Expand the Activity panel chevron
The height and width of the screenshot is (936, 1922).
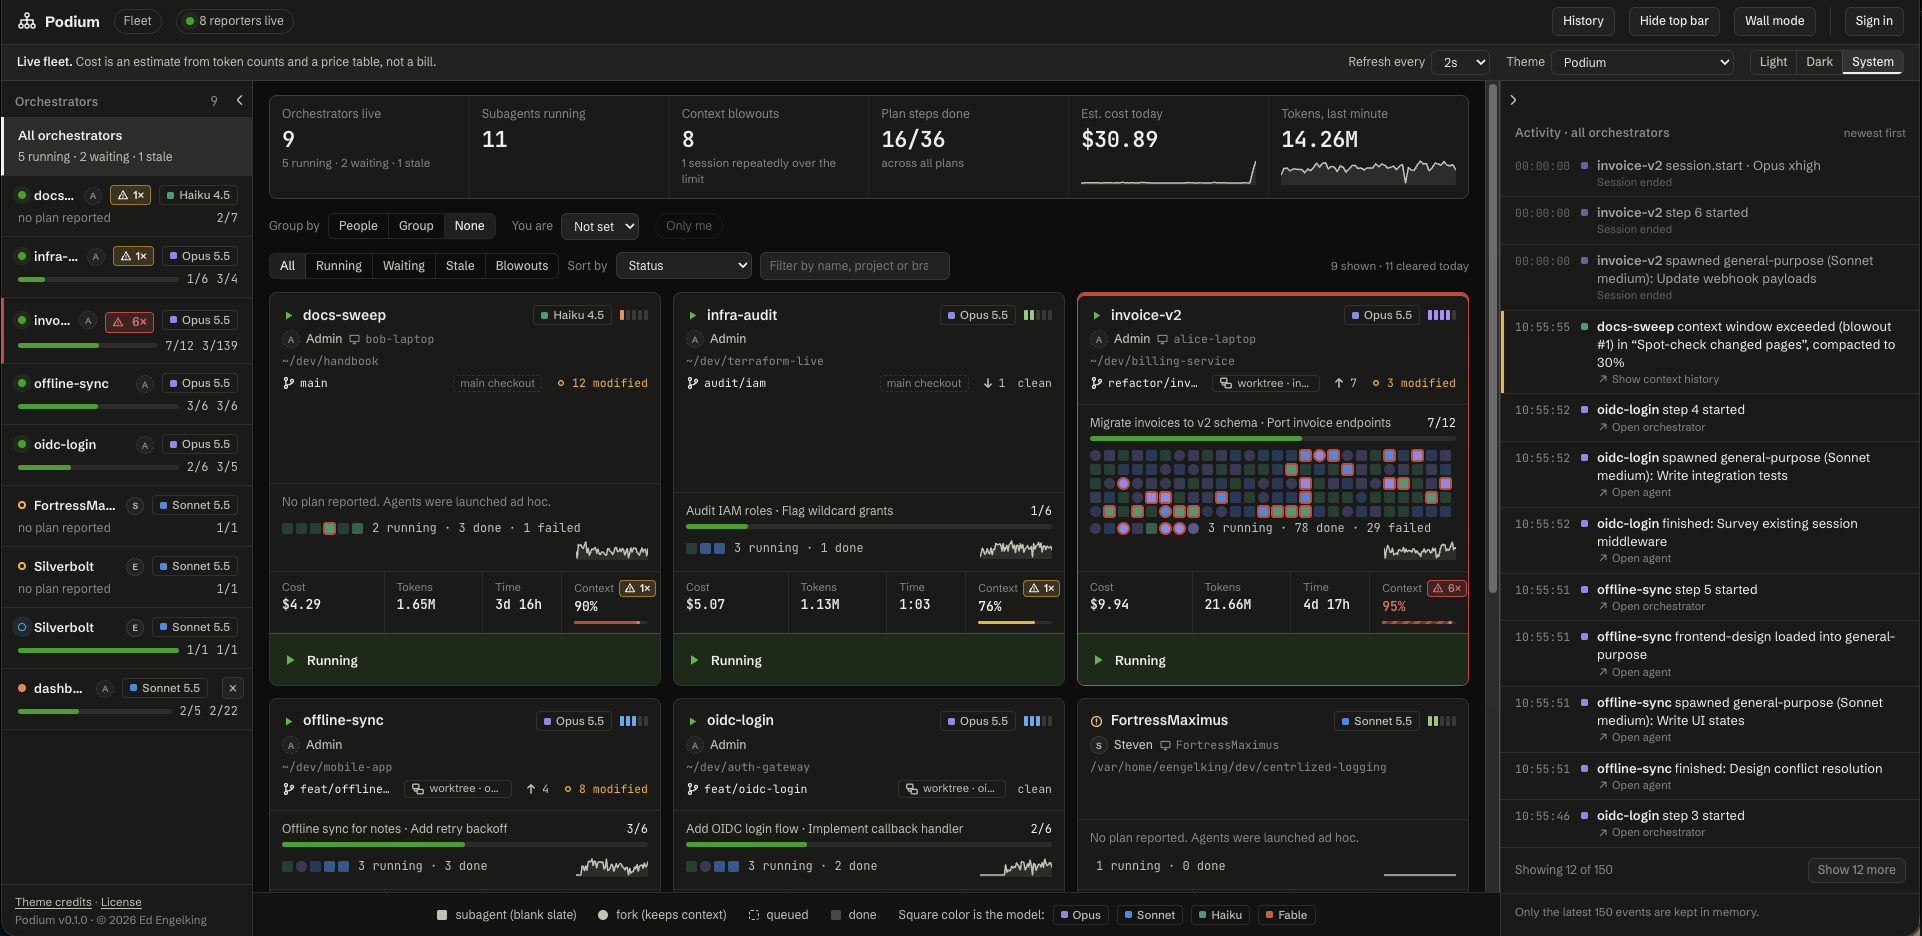1514,100
